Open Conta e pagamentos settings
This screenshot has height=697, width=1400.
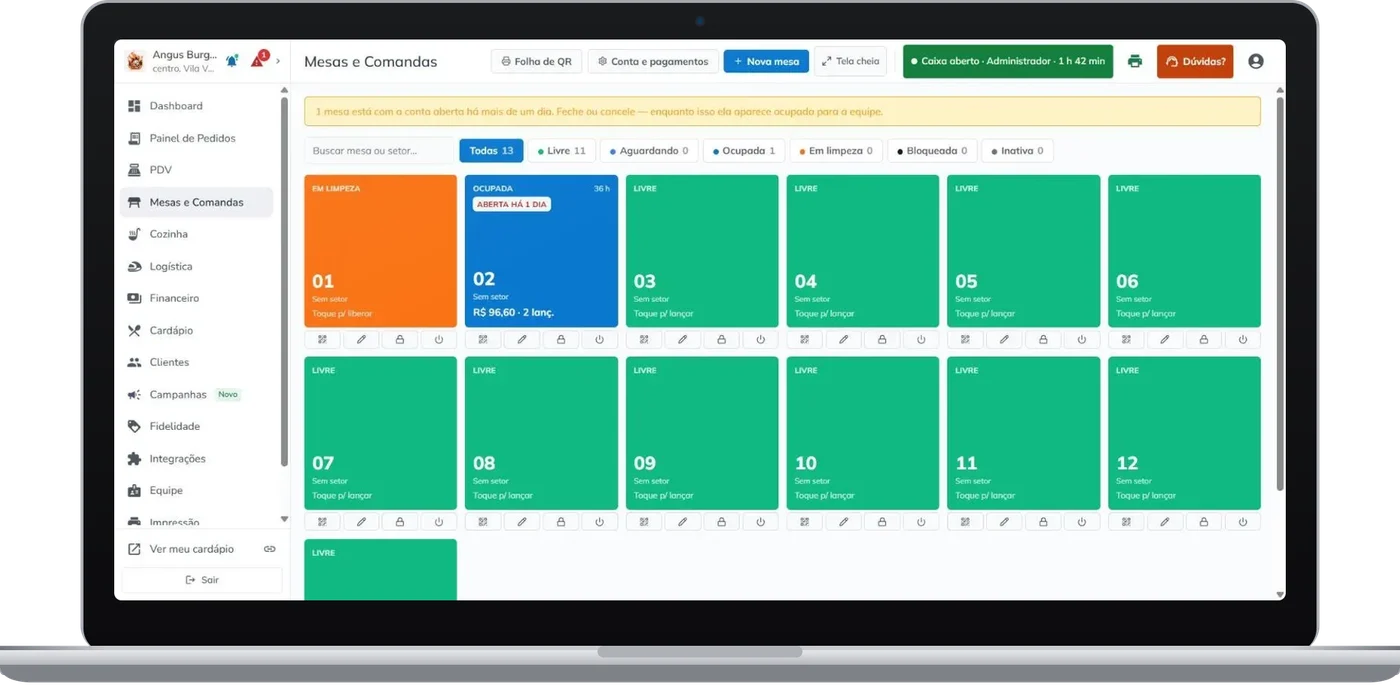(x=653, y=61)
